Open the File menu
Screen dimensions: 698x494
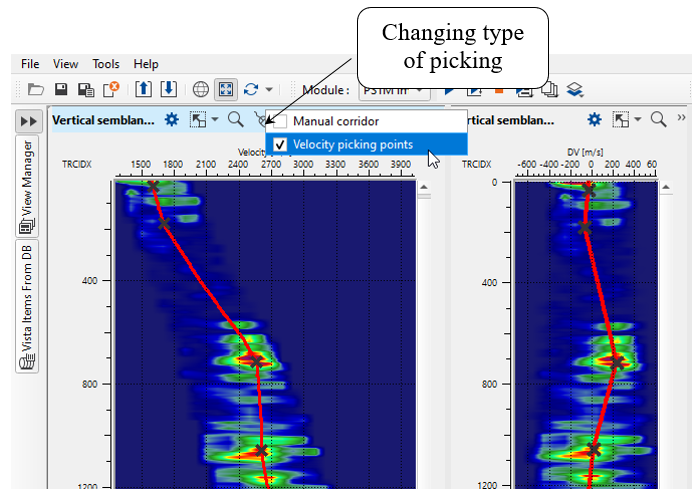30,64
